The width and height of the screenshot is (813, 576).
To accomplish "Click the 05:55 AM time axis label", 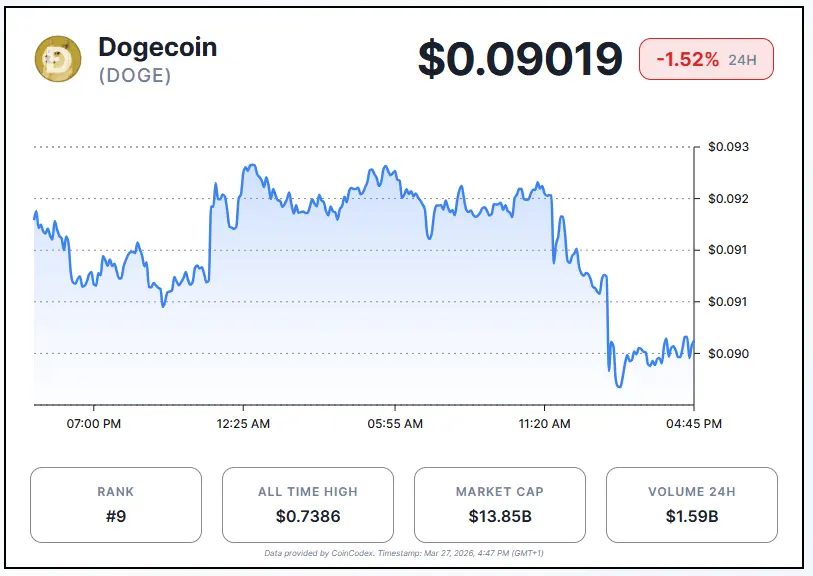I will pos(394,424).
